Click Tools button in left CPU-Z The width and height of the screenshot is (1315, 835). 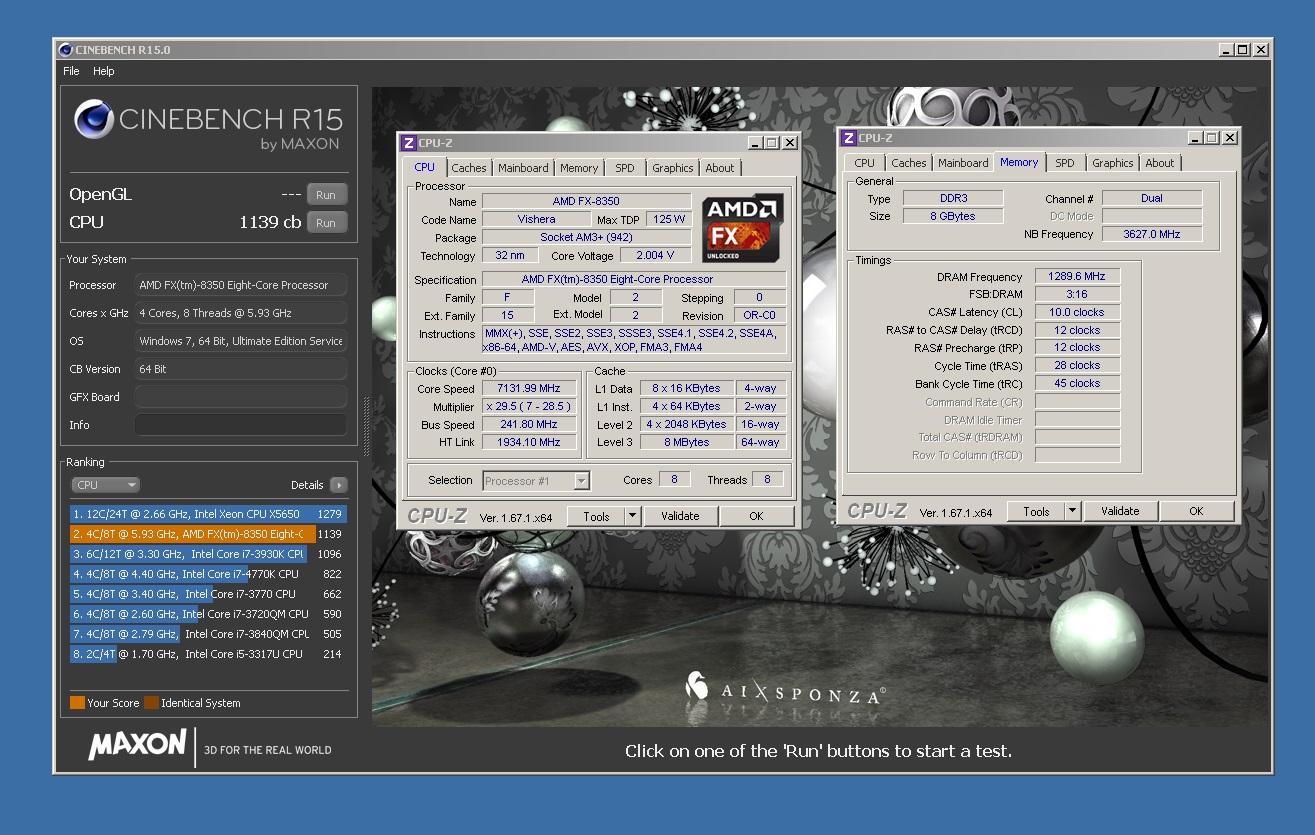(x=596, y=516)
